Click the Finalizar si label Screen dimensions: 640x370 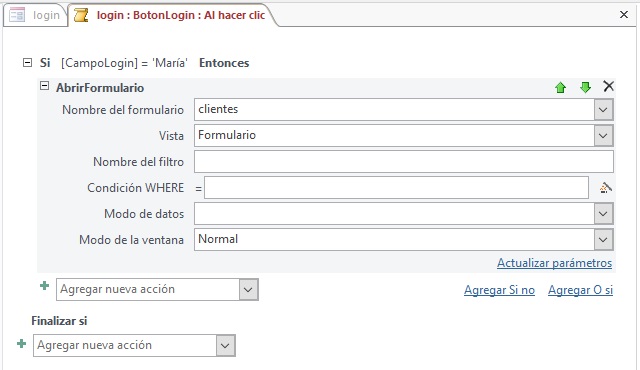coord(59,321)
